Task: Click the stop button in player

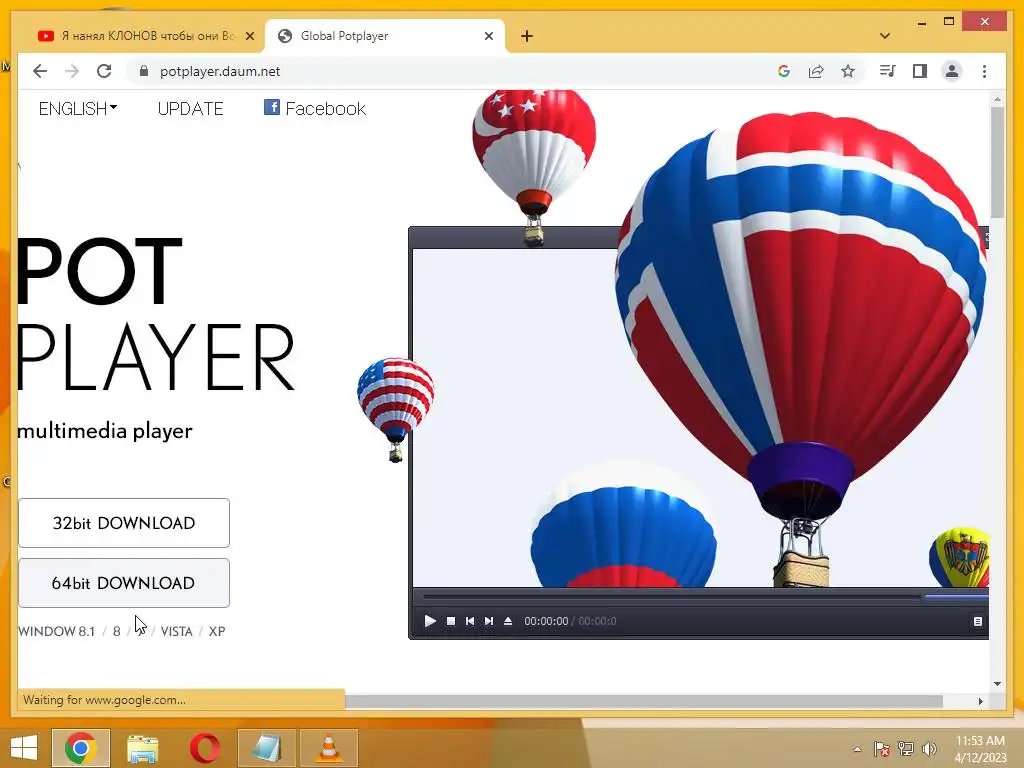Action: click(x=451, y=621)
